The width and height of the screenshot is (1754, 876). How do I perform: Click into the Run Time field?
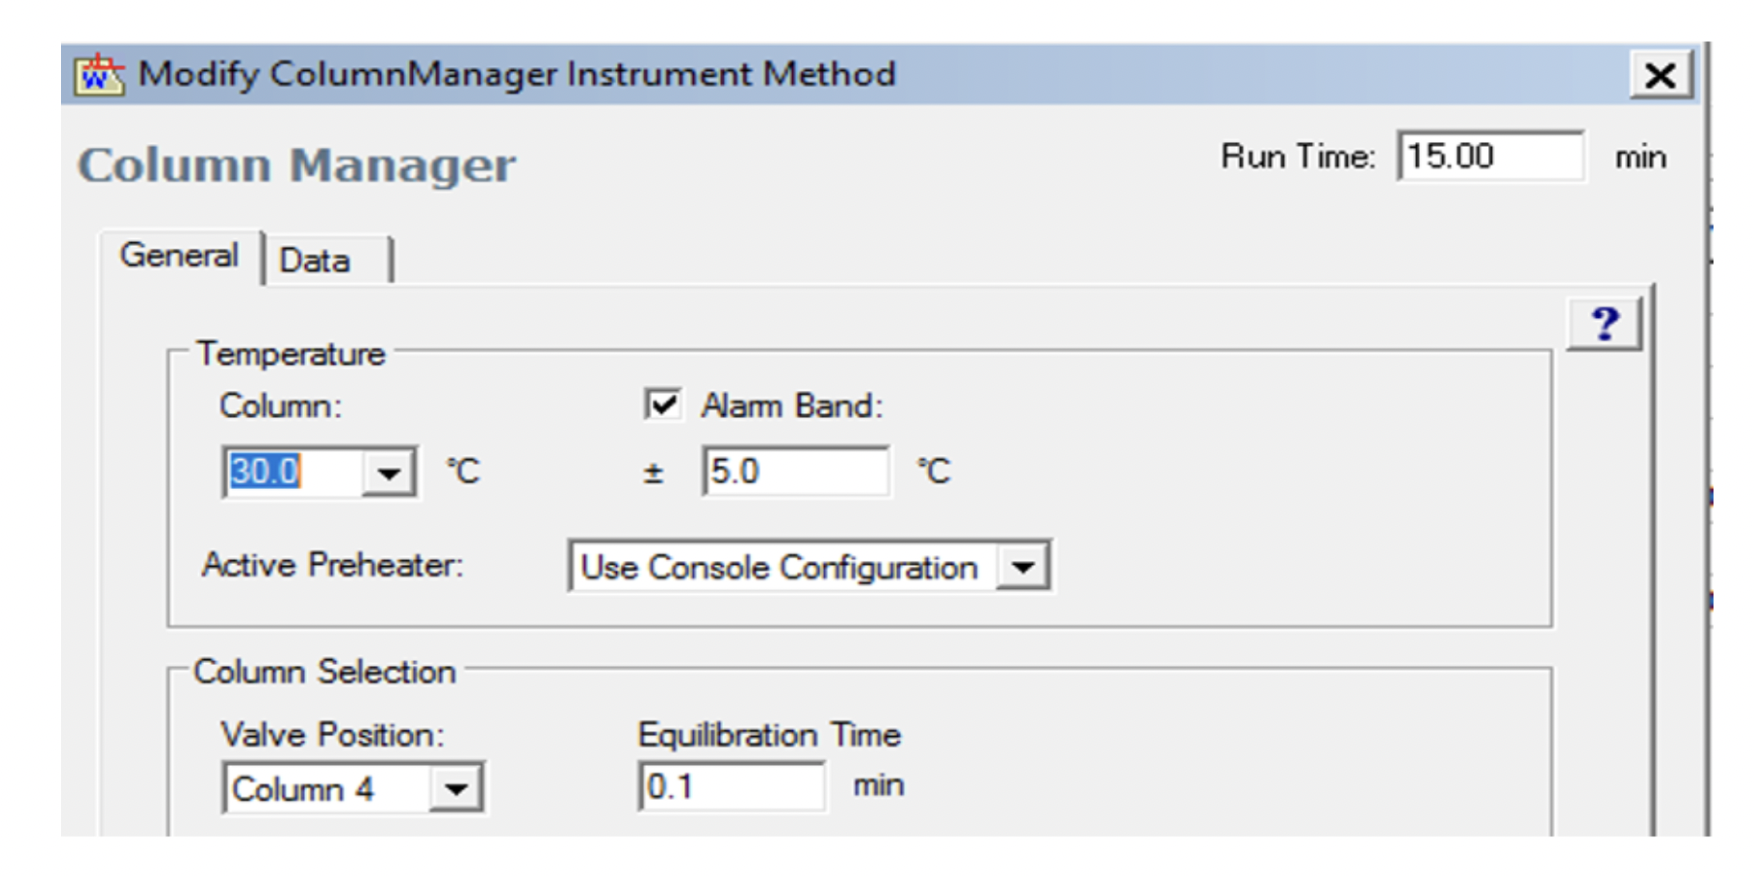pyautogui.click(x=1489, y=157)
